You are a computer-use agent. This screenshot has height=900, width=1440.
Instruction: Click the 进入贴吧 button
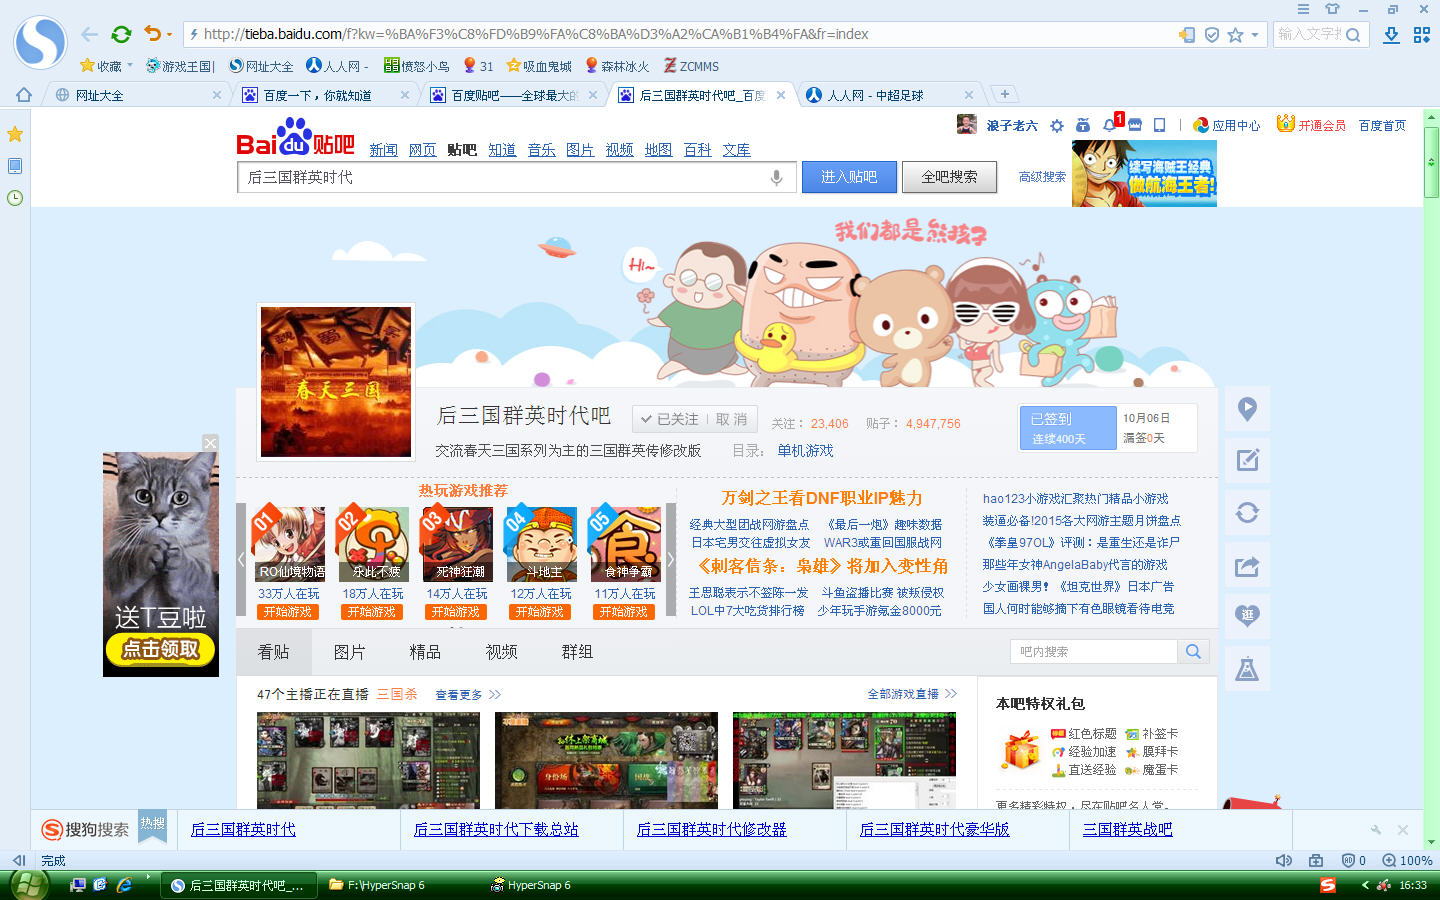click(x=849, y=177)
